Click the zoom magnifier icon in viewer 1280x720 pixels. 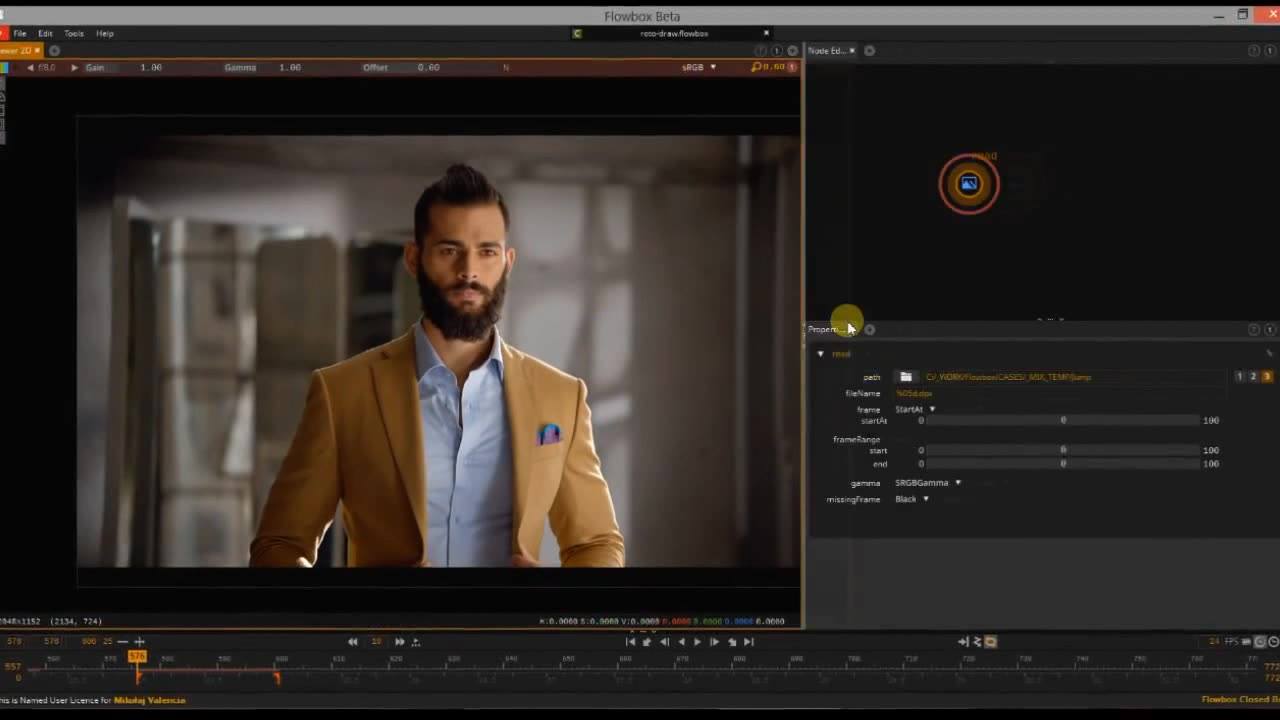point(756,67)
